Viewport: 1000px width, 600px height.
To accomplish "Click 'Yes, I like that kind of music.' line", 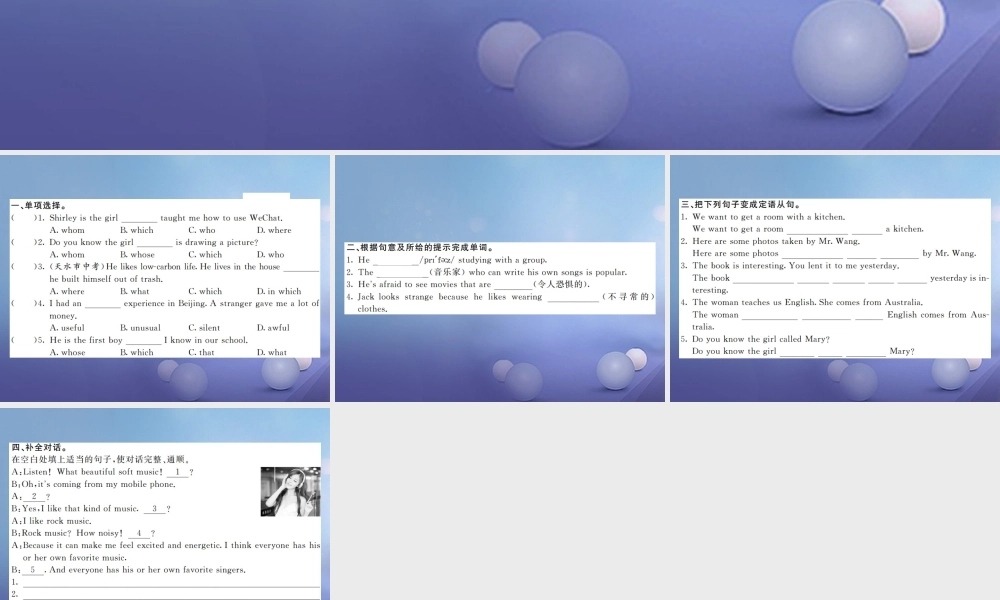I will 91,509.
